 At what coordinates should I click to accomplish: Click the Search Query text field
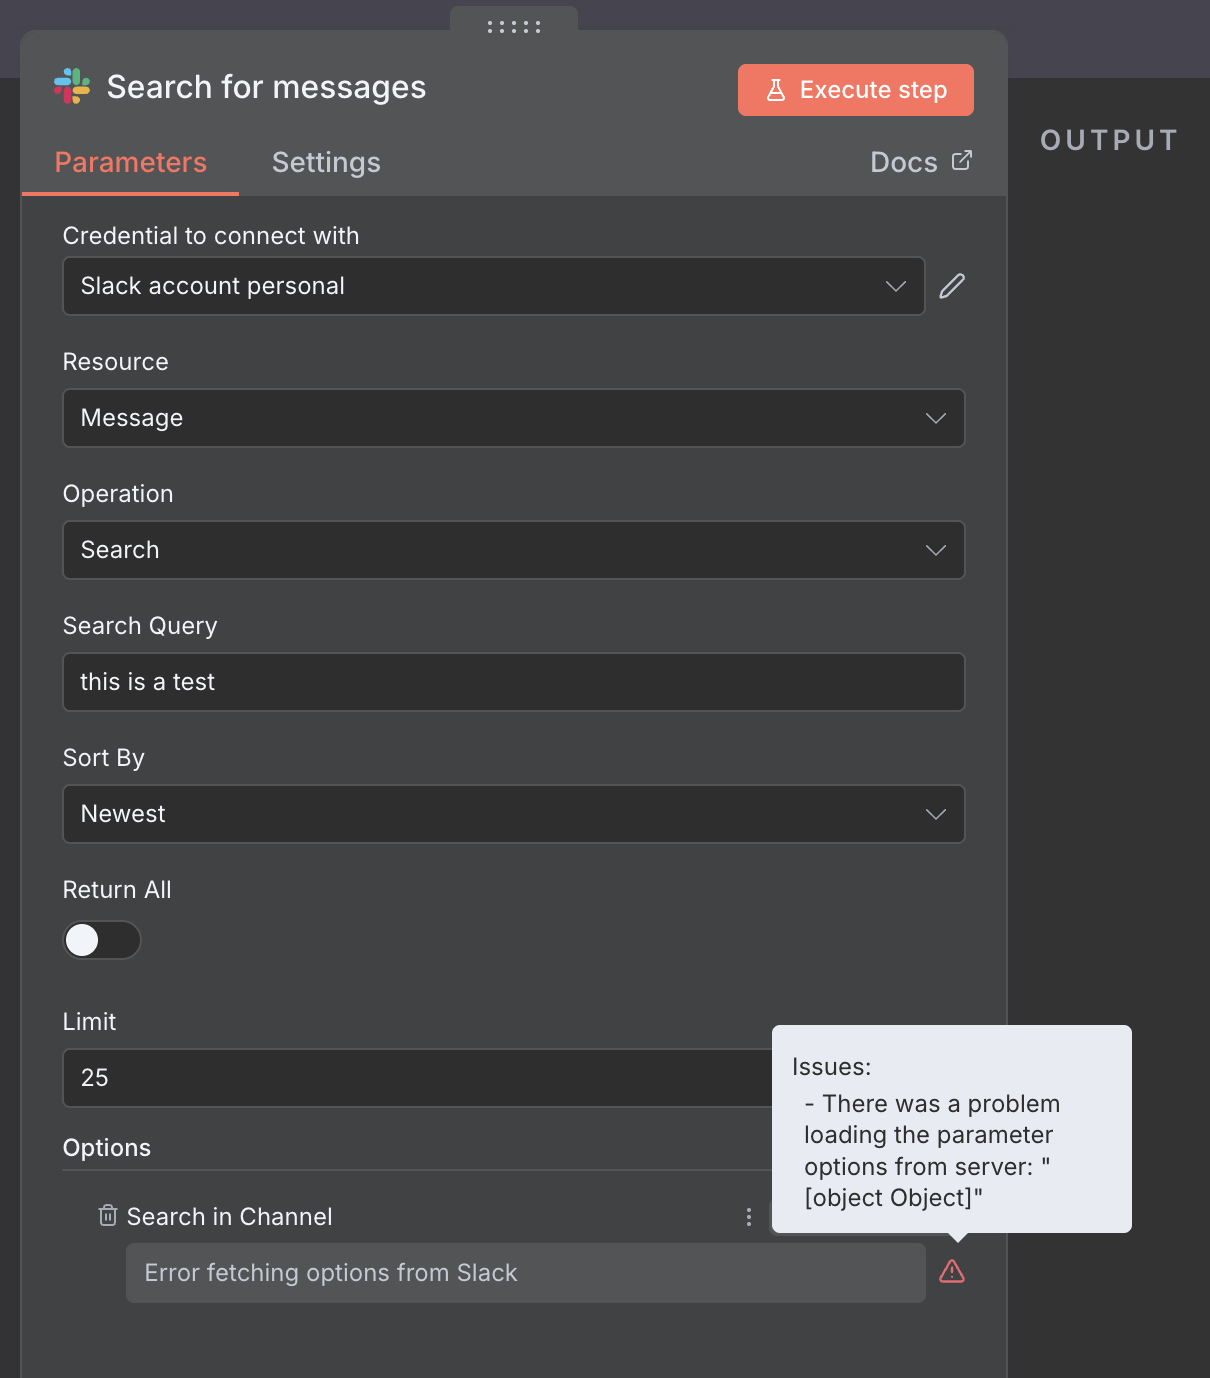click(513, 682)
